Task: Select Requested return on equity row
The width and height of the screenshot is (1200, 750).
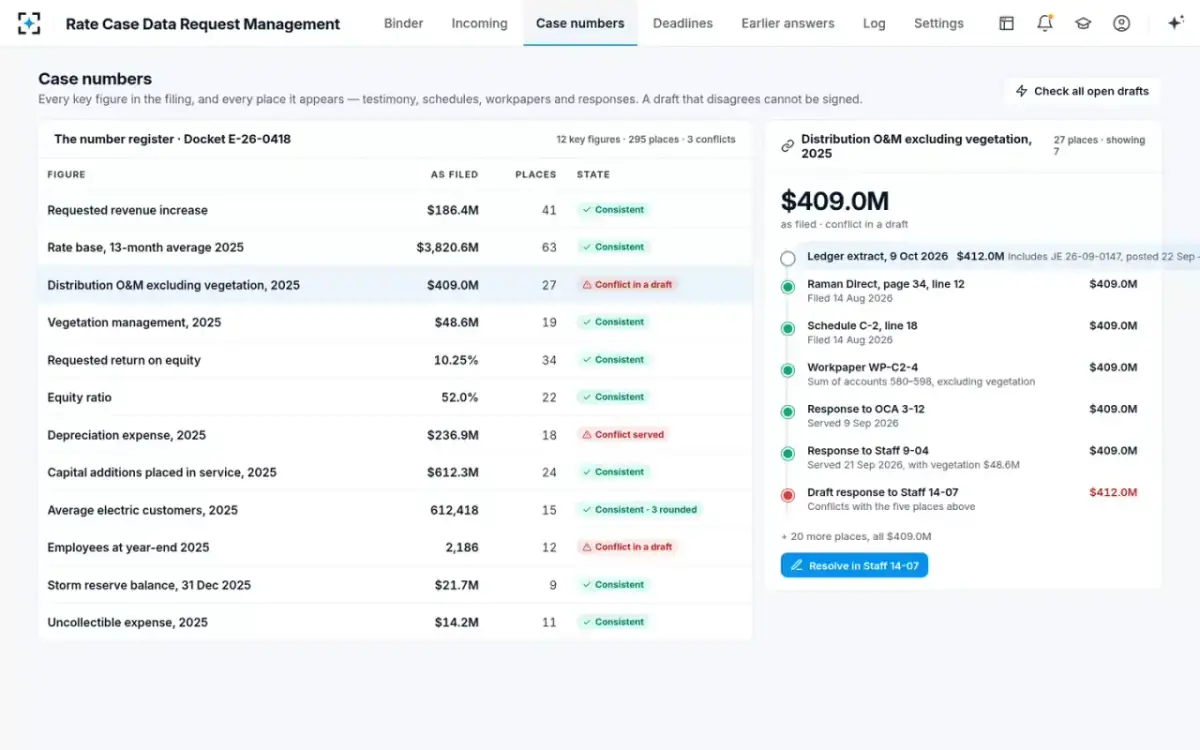Action: click(x=395, y=360)
